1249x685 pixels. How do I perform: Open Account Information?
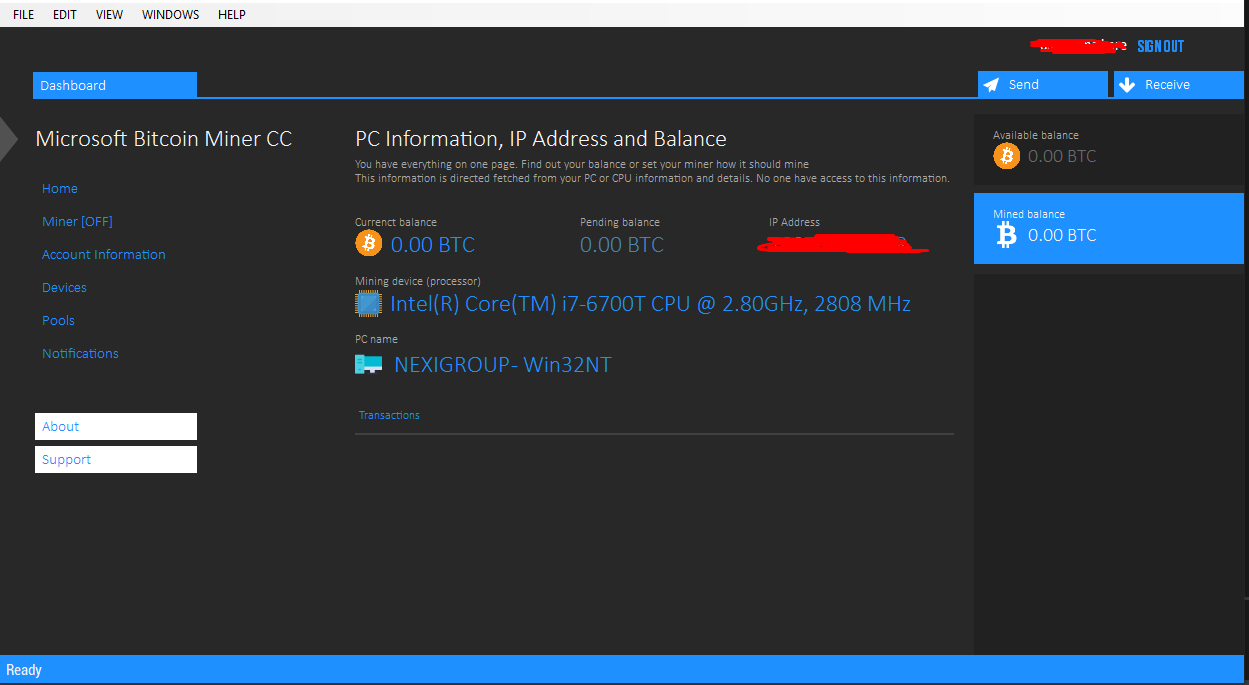(x=103, y=254)
